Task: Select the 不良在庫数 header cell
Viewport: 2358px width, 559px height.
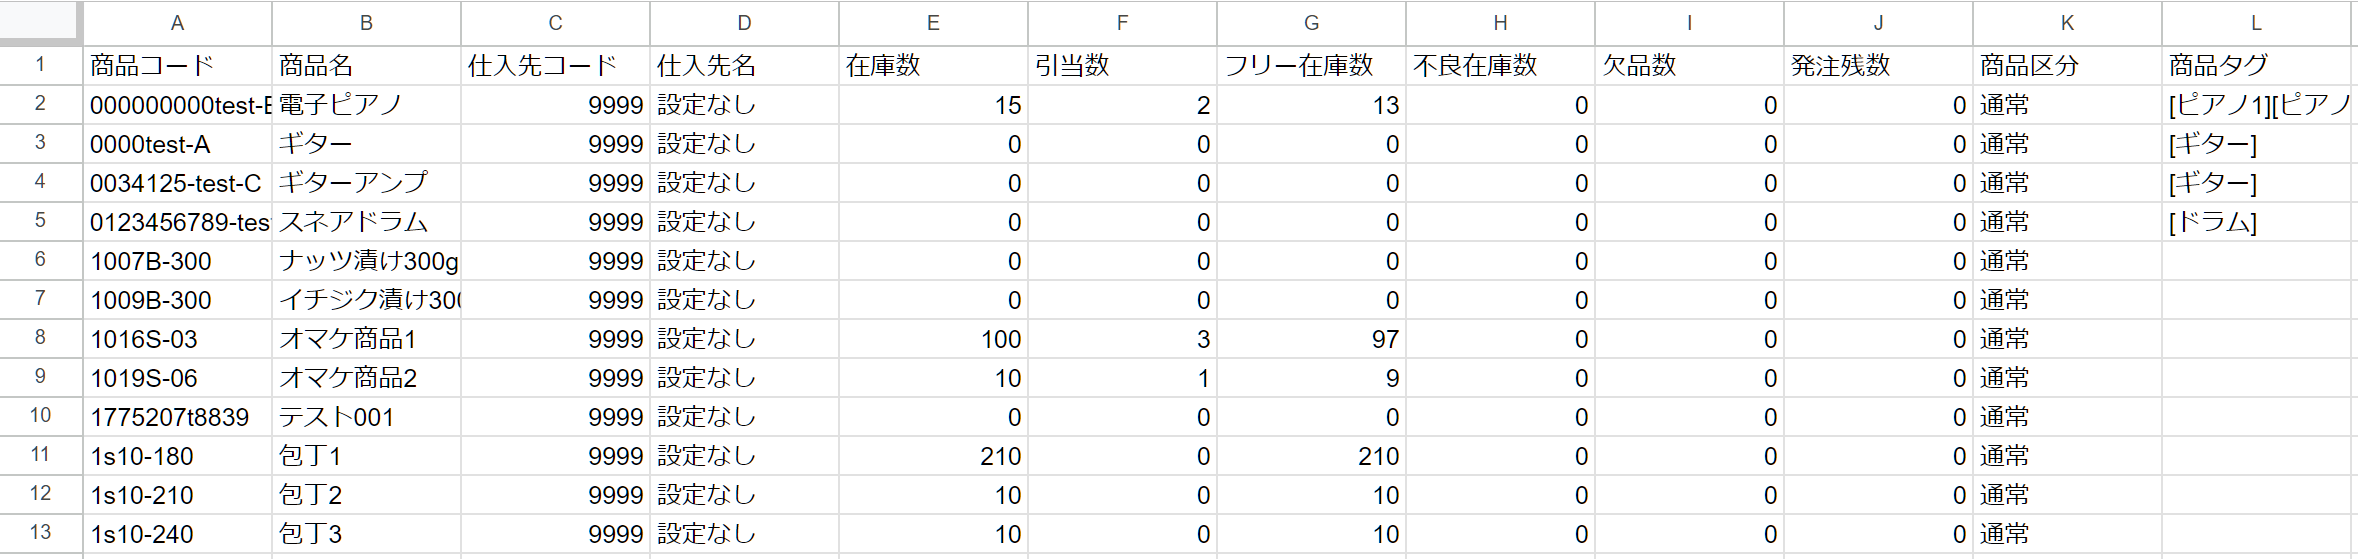Action: 1500,66
